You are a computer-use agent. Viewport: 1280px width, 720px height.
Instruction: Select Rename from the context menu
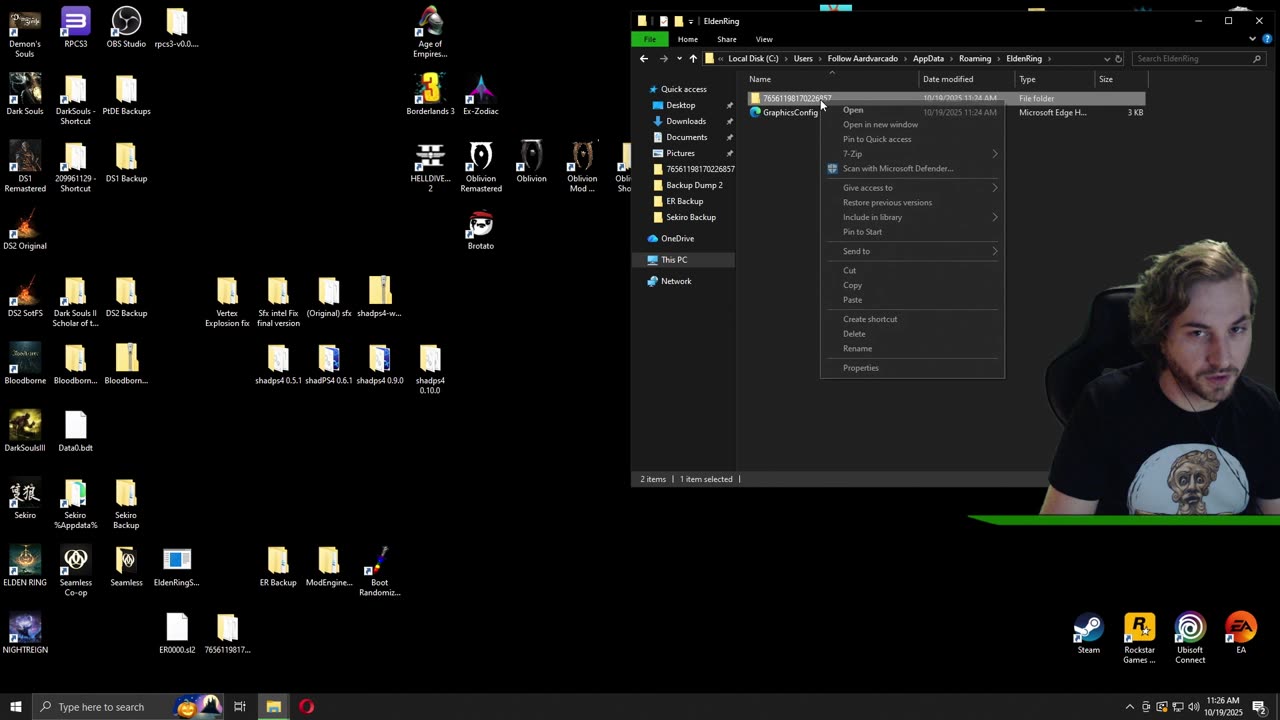pos(857,349)
